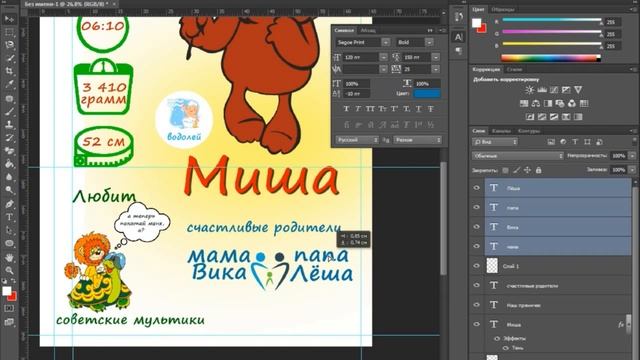Switch to the Каналы tab
The height and width of the screenshot is (360, 640).
pyautogui.click(x=501, y=131)
